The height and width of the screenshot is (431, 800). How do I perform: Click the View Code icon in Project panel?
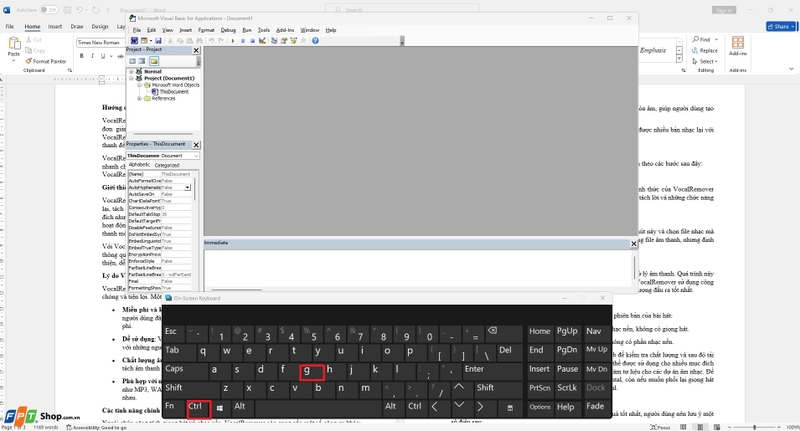click(131, 61)
